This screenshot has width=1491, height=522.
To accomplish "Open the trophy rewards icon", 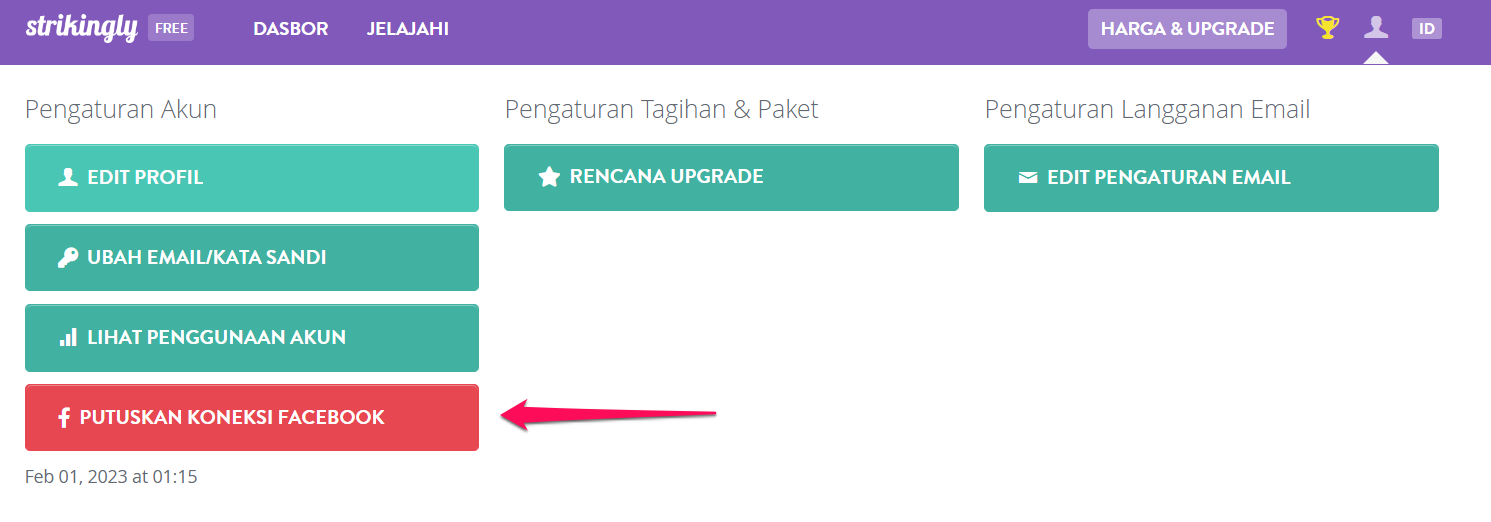I will tap(1327, 28).
